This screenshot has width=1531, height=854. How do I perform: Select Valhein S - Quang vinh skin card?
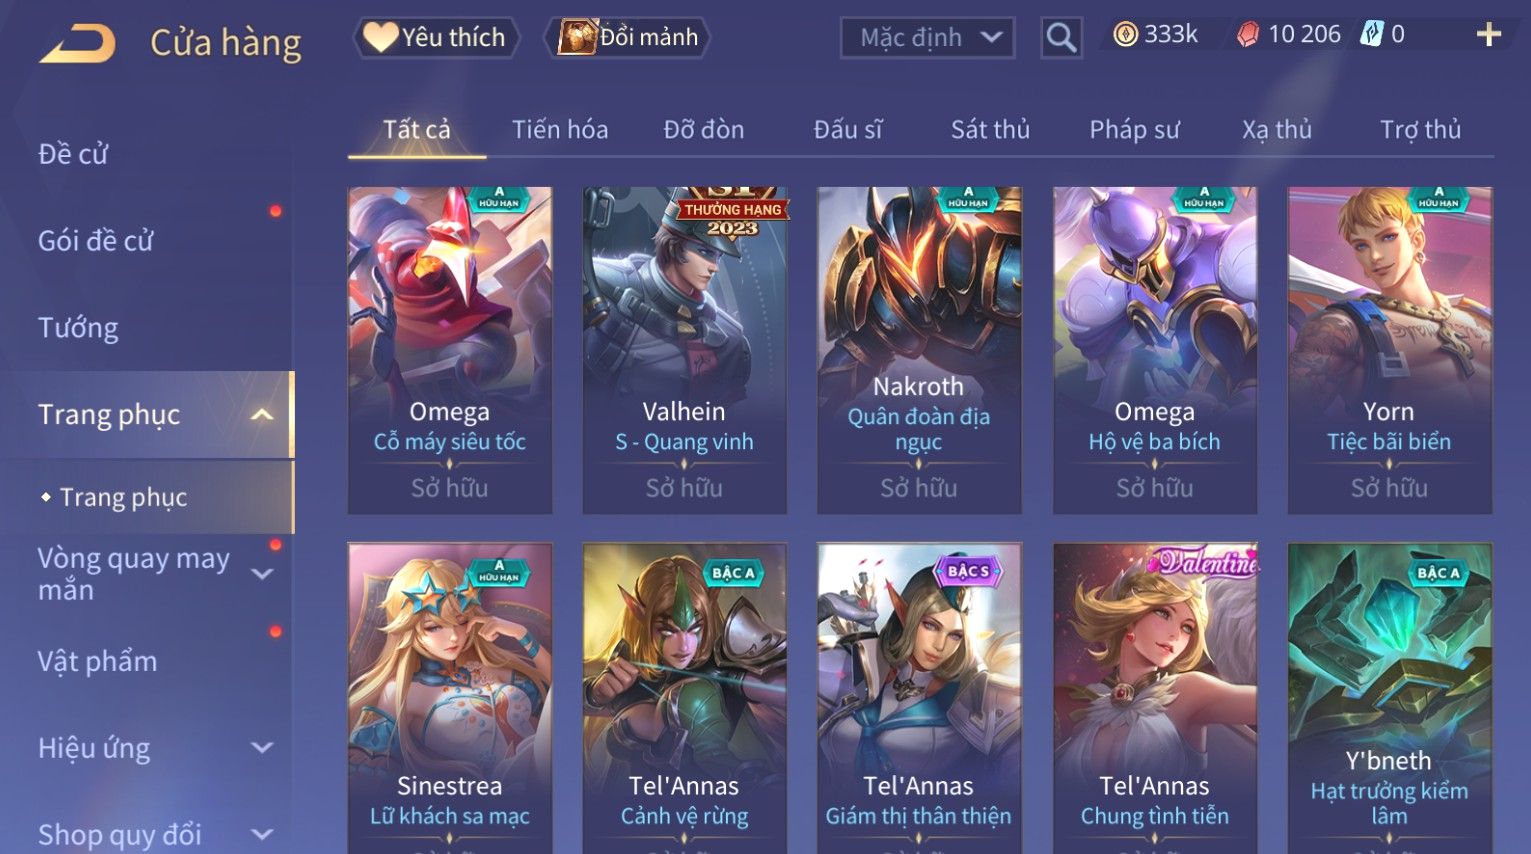[x=684, y=350]
